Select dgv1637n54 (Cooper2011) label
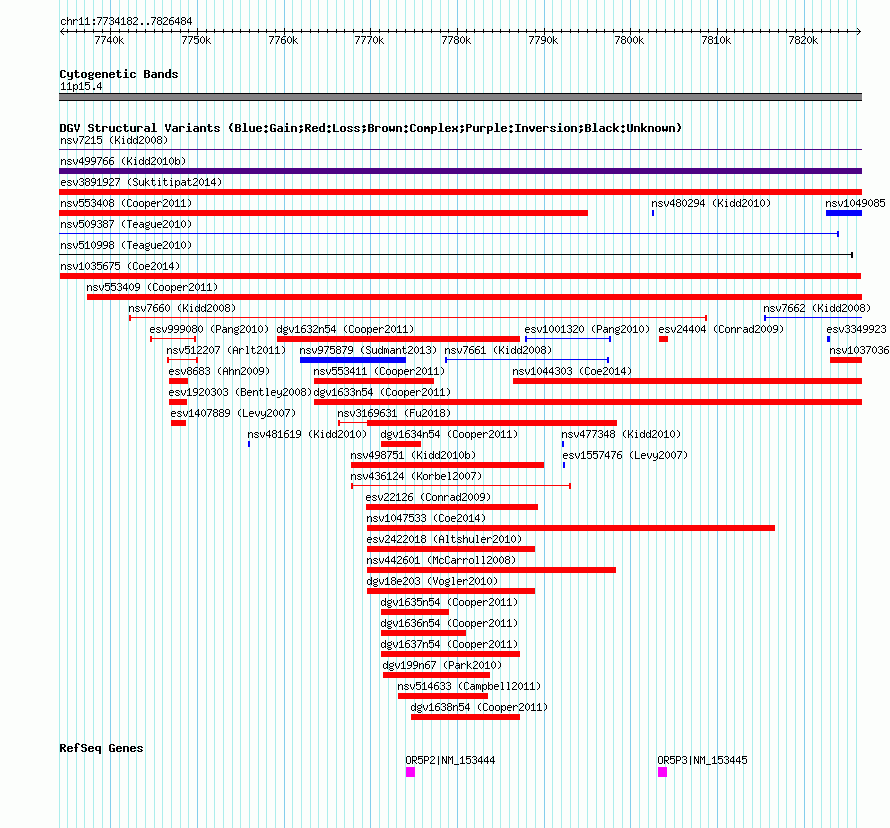Viewport: 890px width, 828px height. [x=450, y=644]
